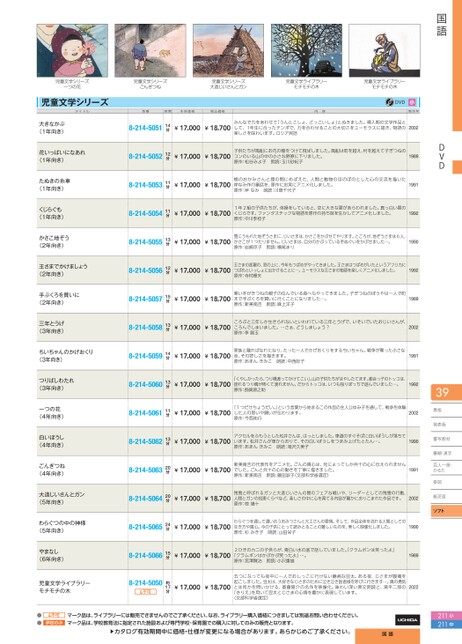This screenshot has width=462, height=644.
Task: Select the orange ソフト side tab
Action: (446, 511)
